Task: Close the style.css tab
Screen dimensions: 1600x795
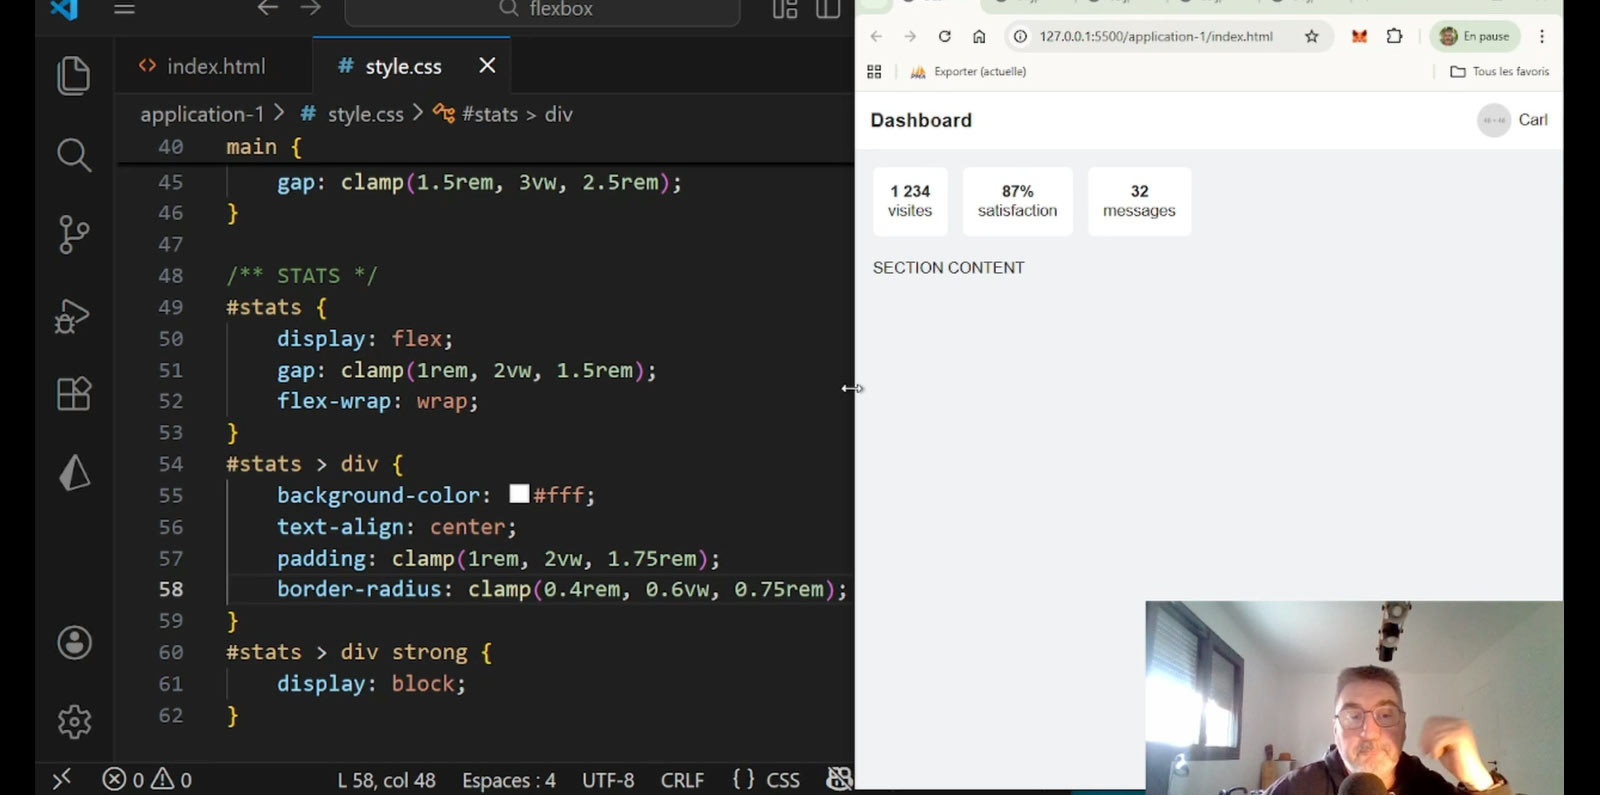Action: (487, 66)
